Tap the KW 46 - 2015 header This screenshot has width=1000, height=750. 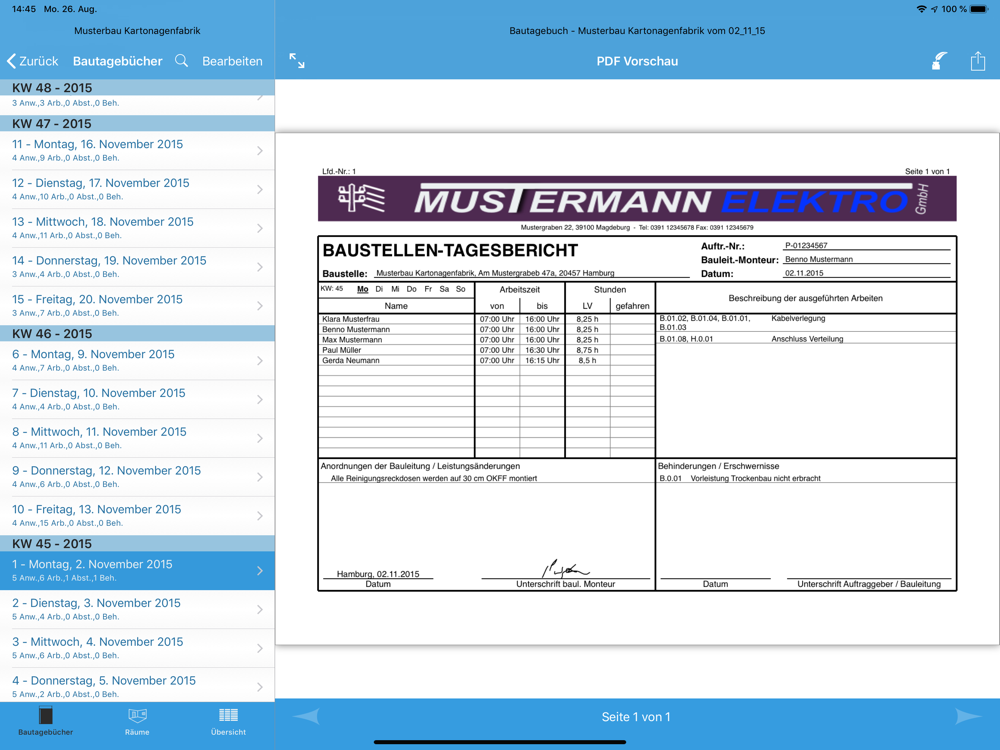137,334
